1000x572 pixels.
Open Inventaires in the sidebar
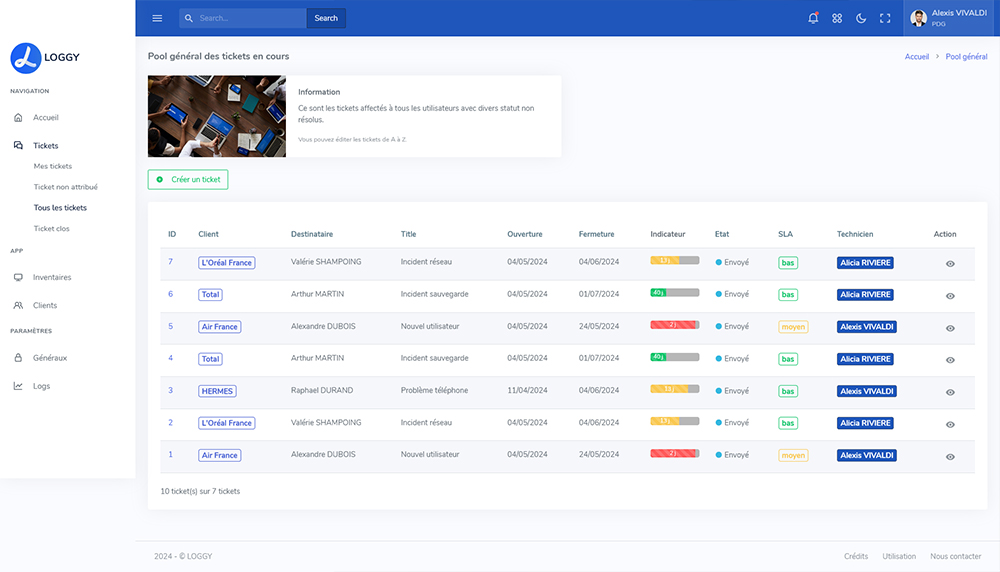(x=52, y=277)
